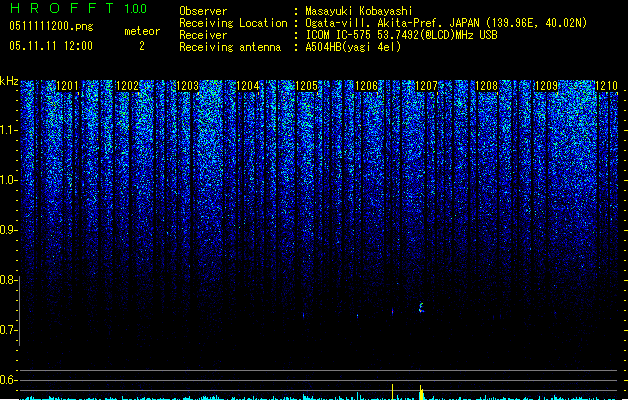
Task: Click the 1205 time marker
Action: pos(306,86)
